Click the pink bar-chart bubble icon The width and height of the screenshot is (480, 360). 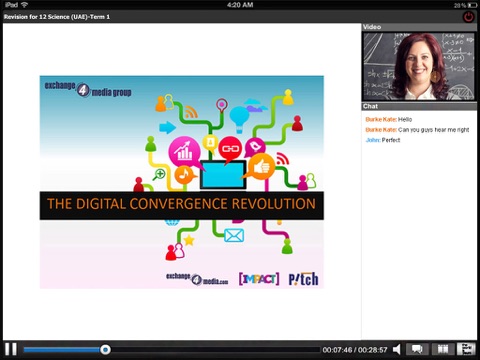pos(184,152)
